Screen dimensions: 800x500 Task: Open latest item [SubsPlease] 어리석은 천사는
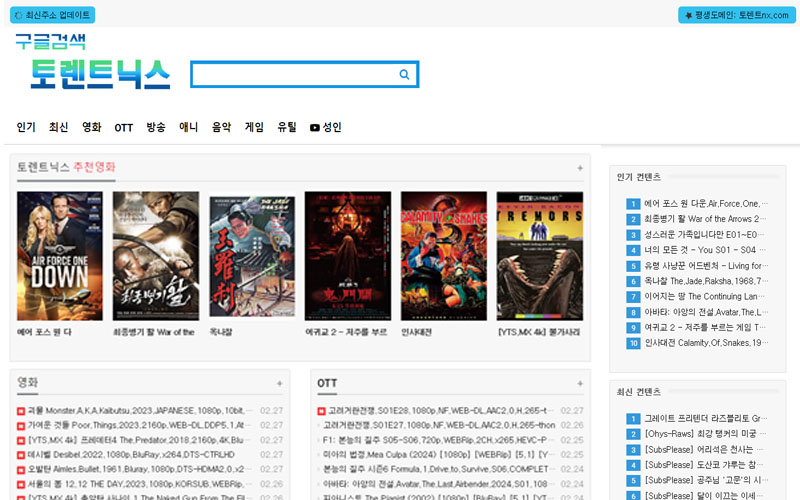pos(704,449)
